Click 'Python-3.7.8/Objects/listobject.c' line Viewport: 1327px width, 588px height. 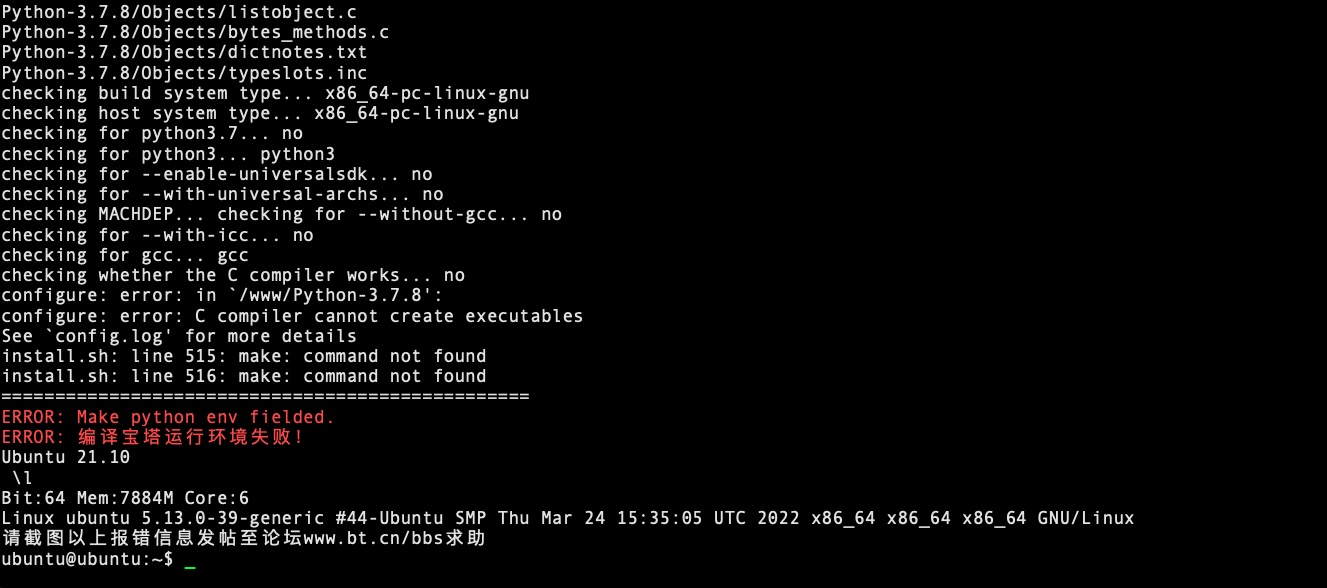(x=179, y=12)
